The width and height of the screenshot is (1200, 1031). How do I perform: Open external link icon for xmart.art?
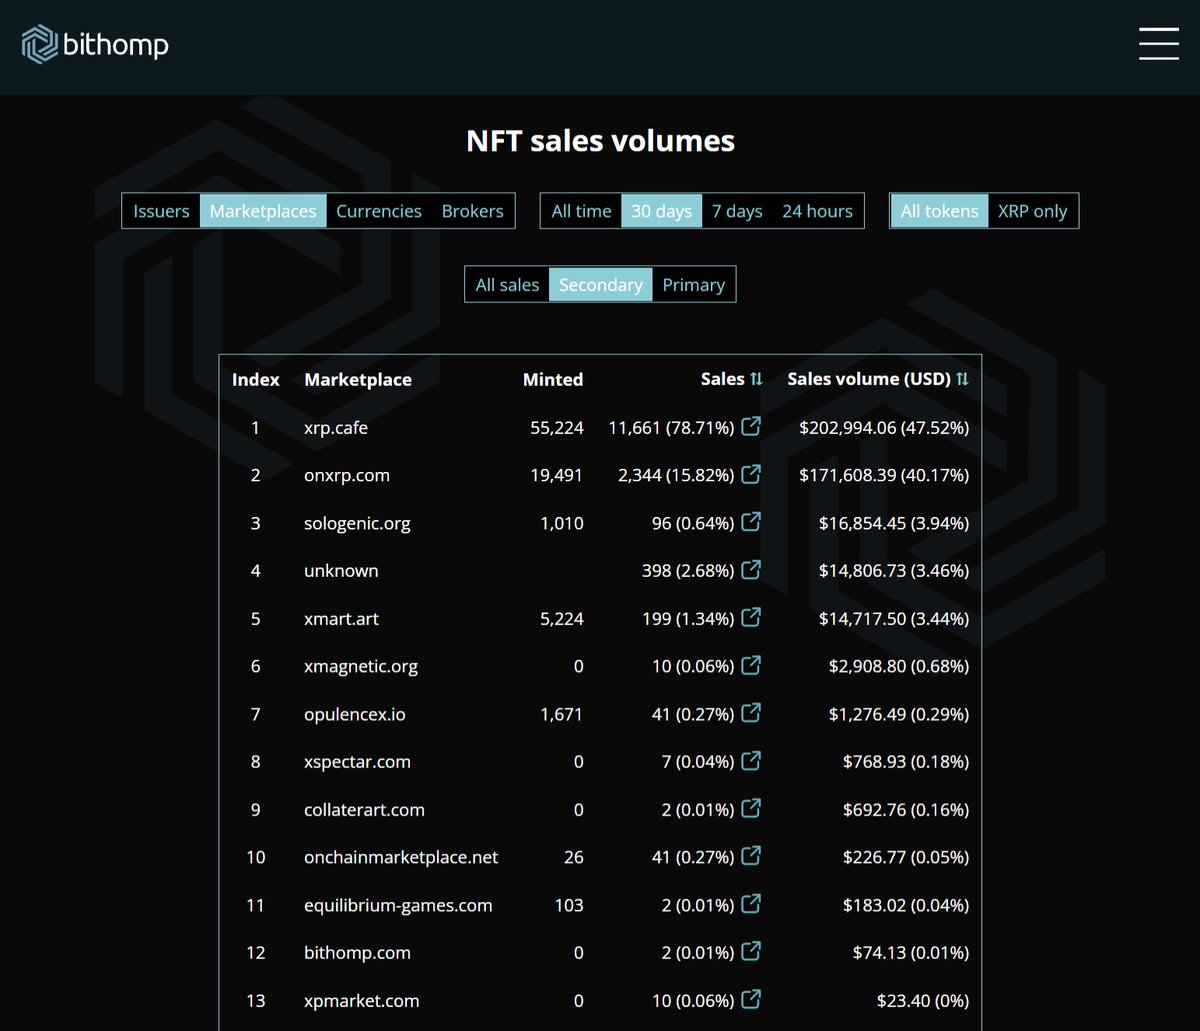(x=751, y=618)
